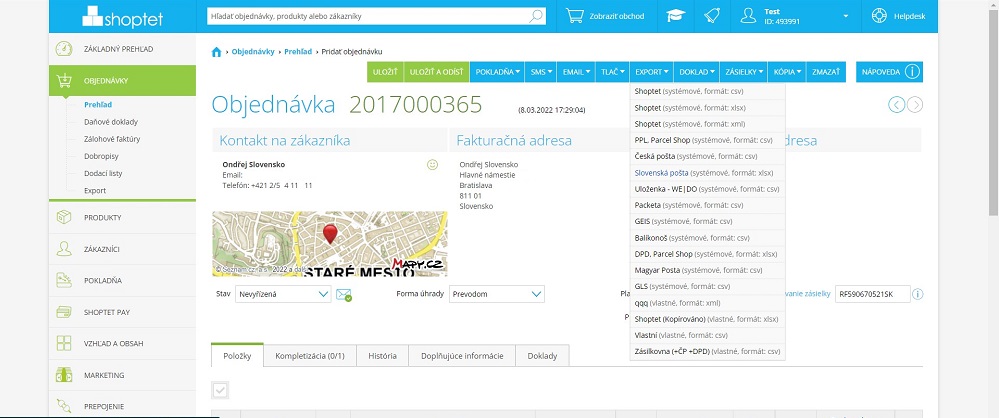This screenshot has height=418, width=999.
Task: Collapse the Export toolbar dropdown
Action: point(652,72)
